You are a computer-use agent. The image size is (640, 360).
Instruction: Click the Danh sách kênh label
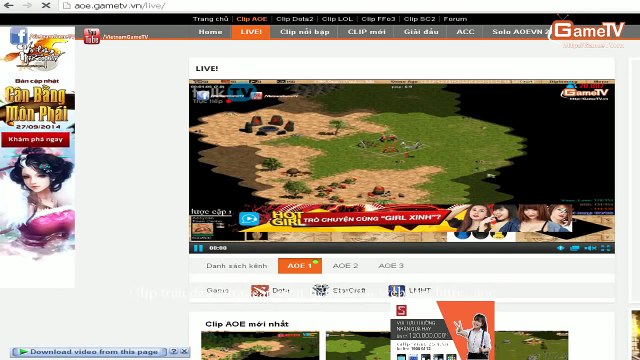click(237, 266)
